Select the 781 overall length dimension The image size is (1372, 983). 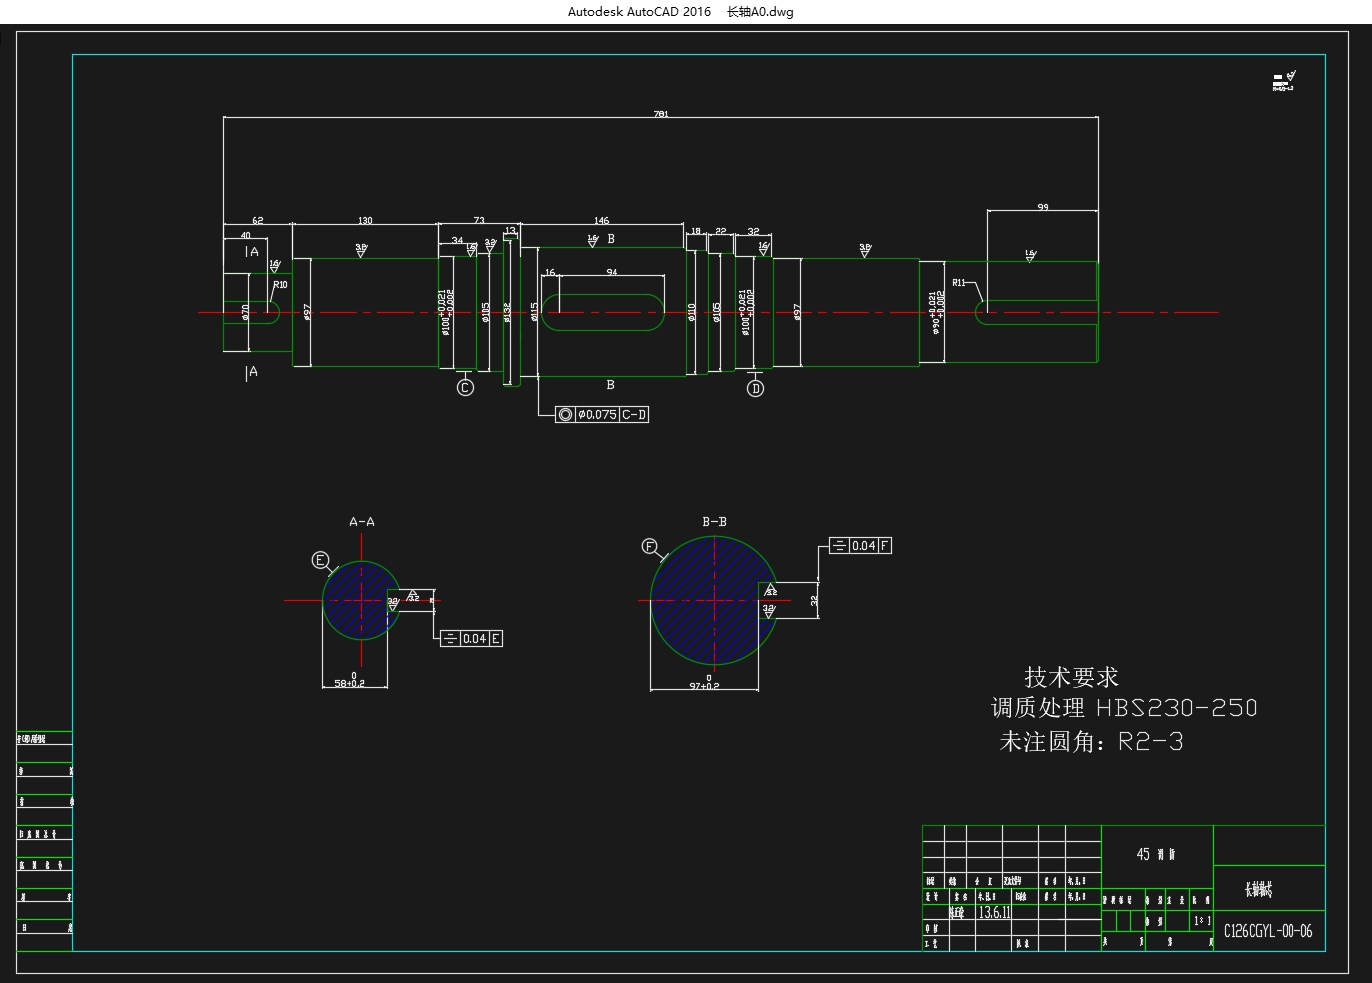tap(661, 114)
